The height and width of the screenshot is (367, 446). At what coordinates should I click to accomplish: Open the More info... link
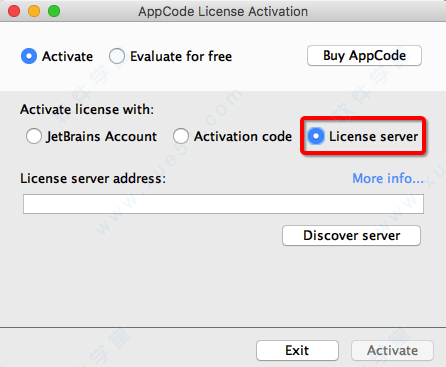(x=388, y=178)
